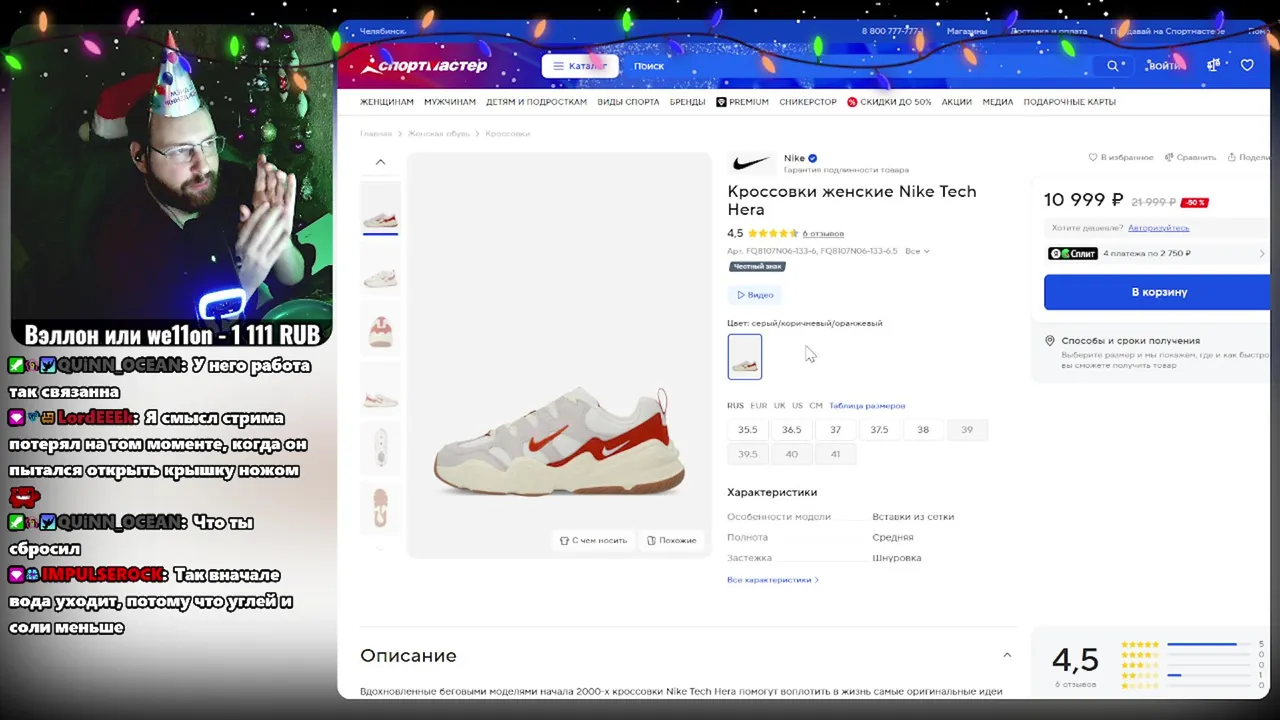Click the blue verified badge icon
The image size is (1280, 720).
pyautogui.click(x=812, y=158)
